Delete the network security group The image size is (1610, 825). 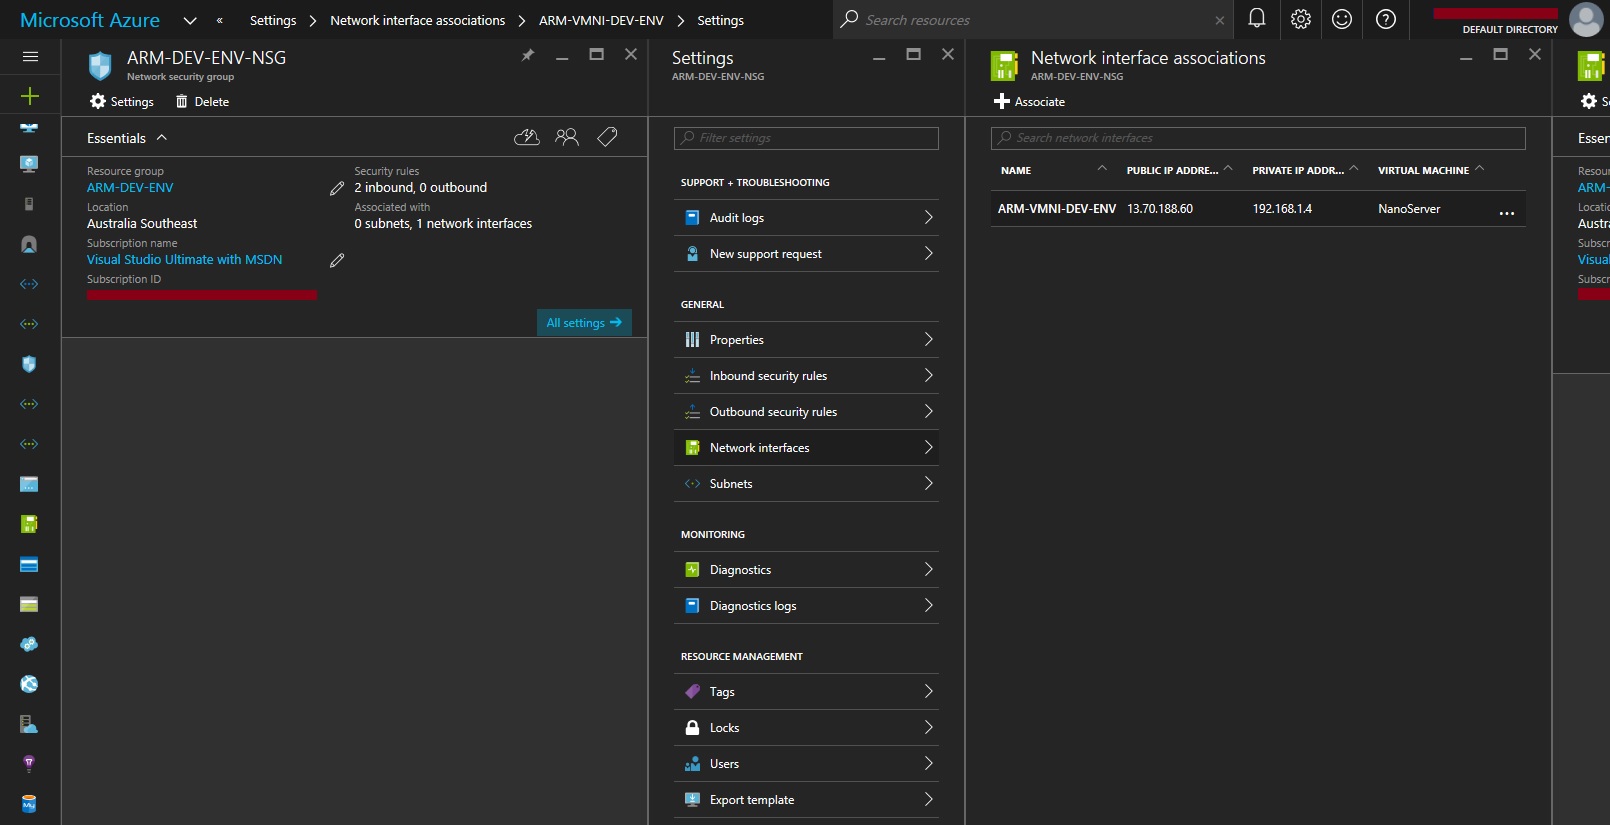coord(202,102)
